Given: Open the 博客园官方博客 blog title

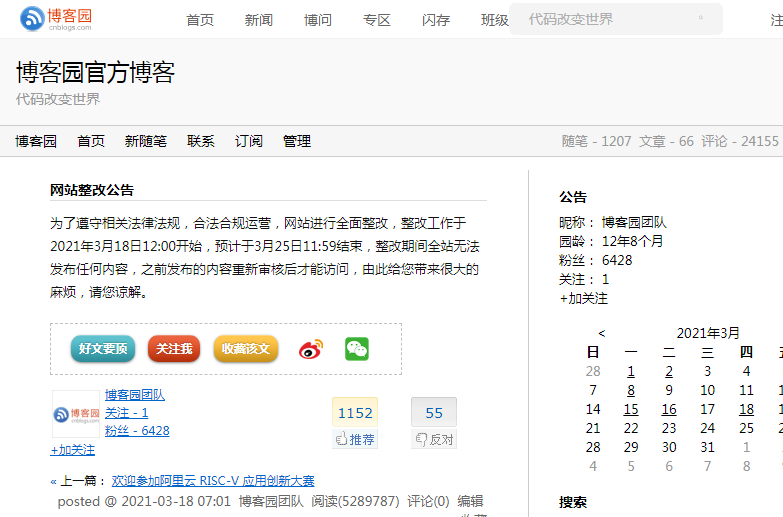Looking at the screenshot, I should pyautogui.click(x=95, y=72).
